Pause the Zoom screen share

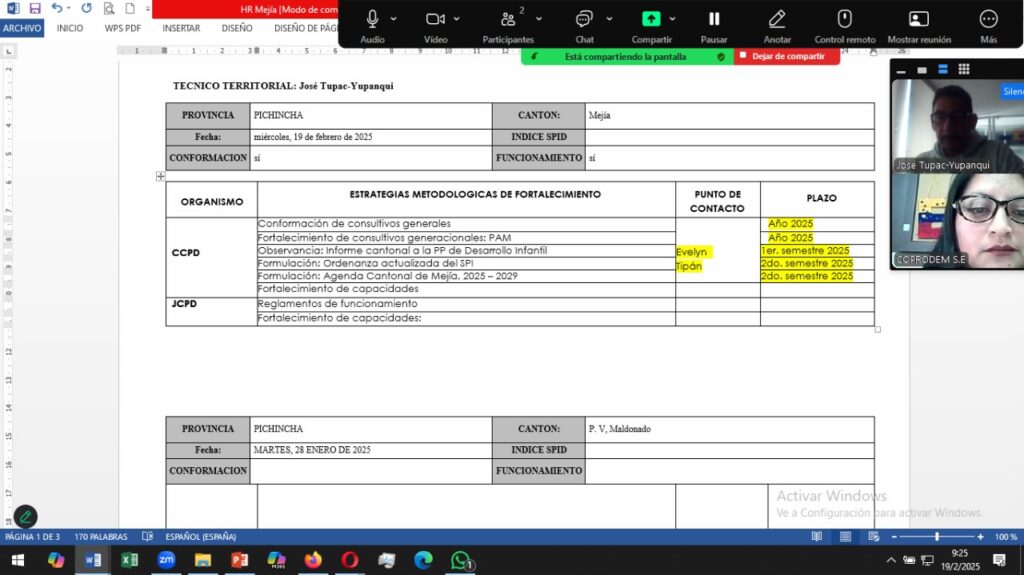click(714, 19)
